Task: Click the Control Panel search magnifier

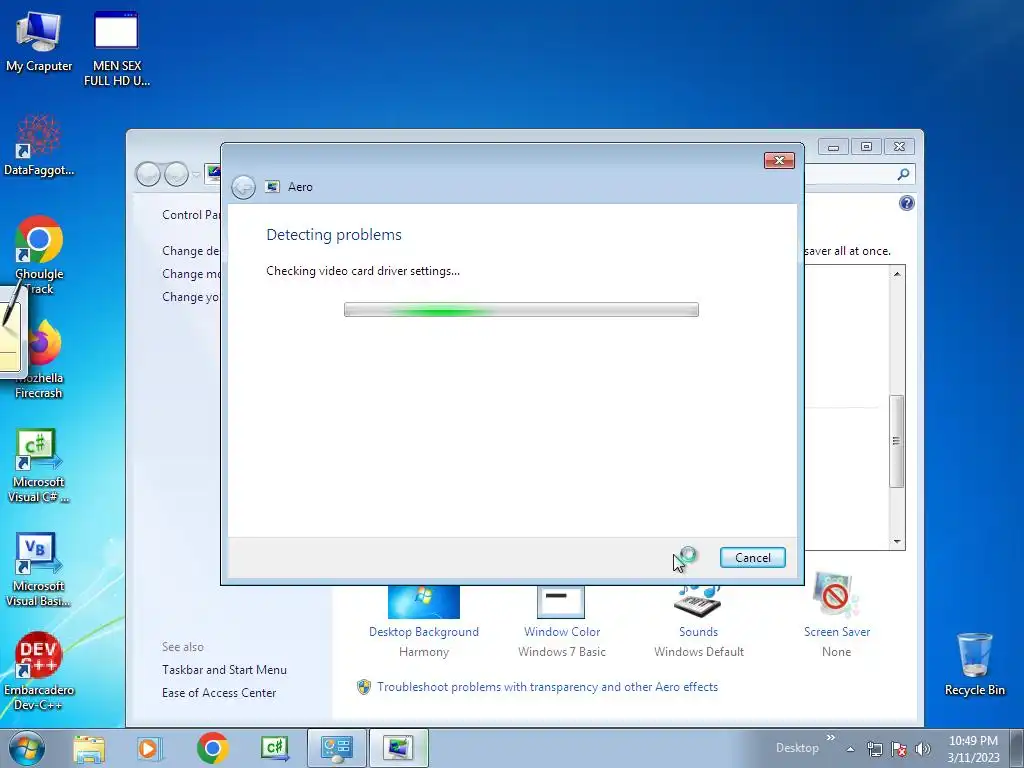Action: point(903,174)
